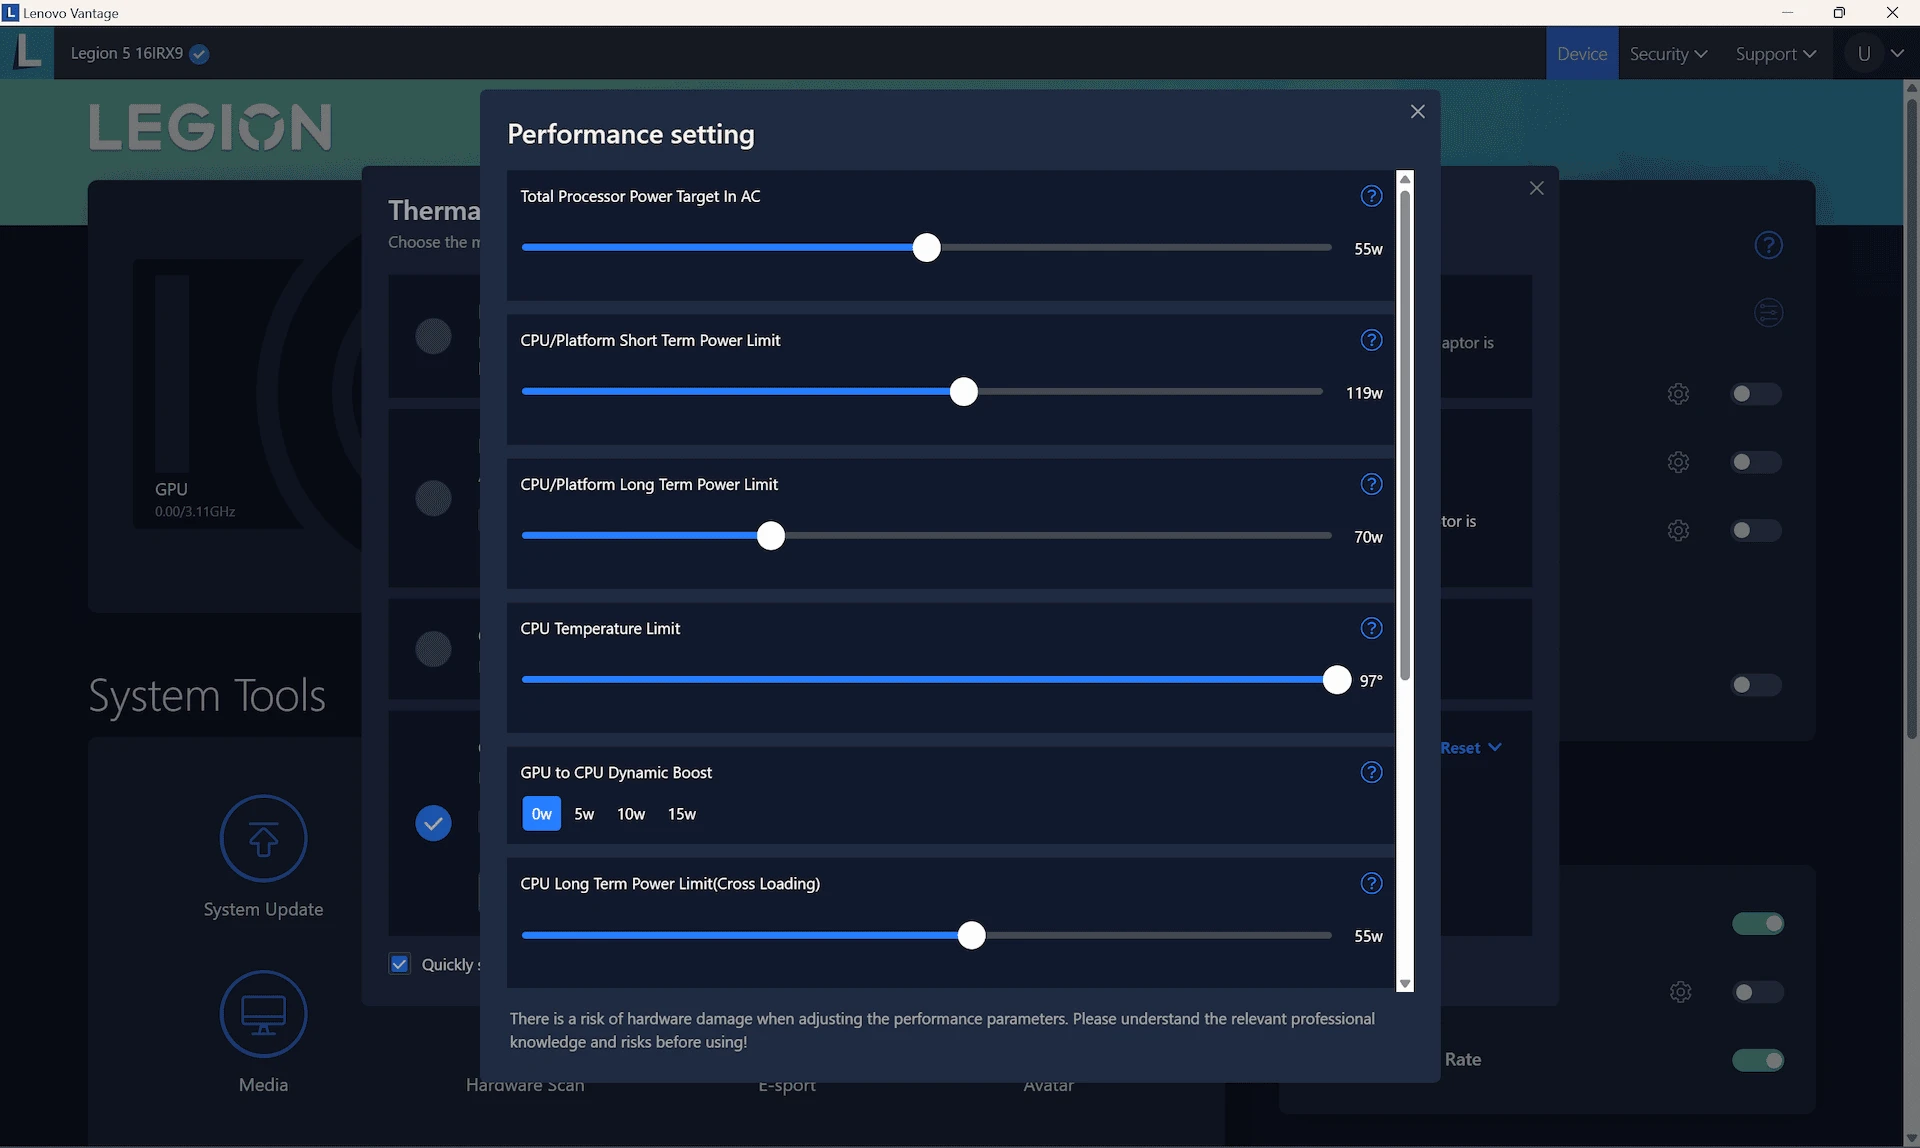This screenshot has width=1920, height=1148.
Task: Select the third thermal mode radio option
Action: pos(433,649)
